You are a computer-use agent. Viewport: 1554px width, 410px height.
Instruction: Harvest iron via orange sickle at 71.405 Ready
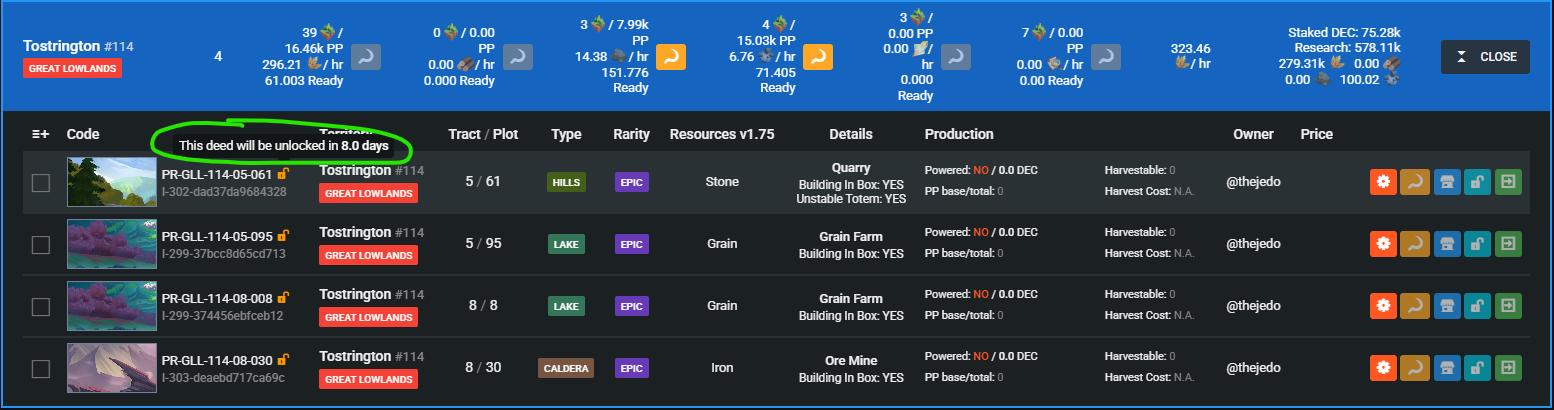coord(820,57)
